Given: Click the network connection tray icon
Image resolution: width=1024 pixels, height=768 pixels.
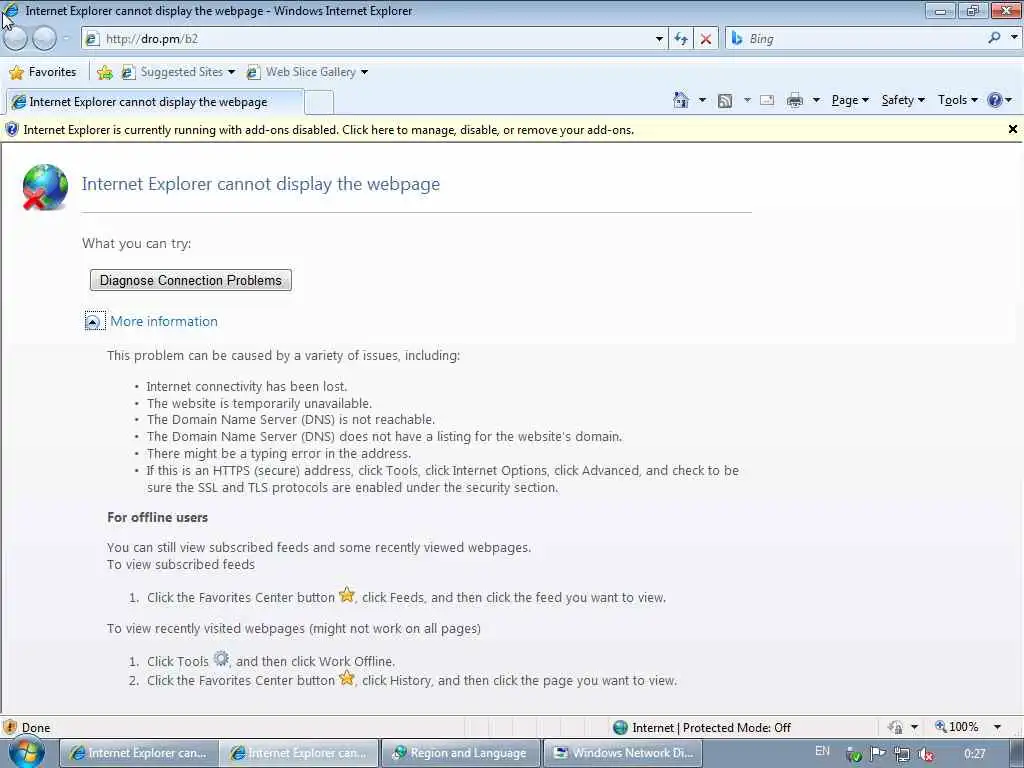Looking at the screenshot, I should click(x=902, y=754).
